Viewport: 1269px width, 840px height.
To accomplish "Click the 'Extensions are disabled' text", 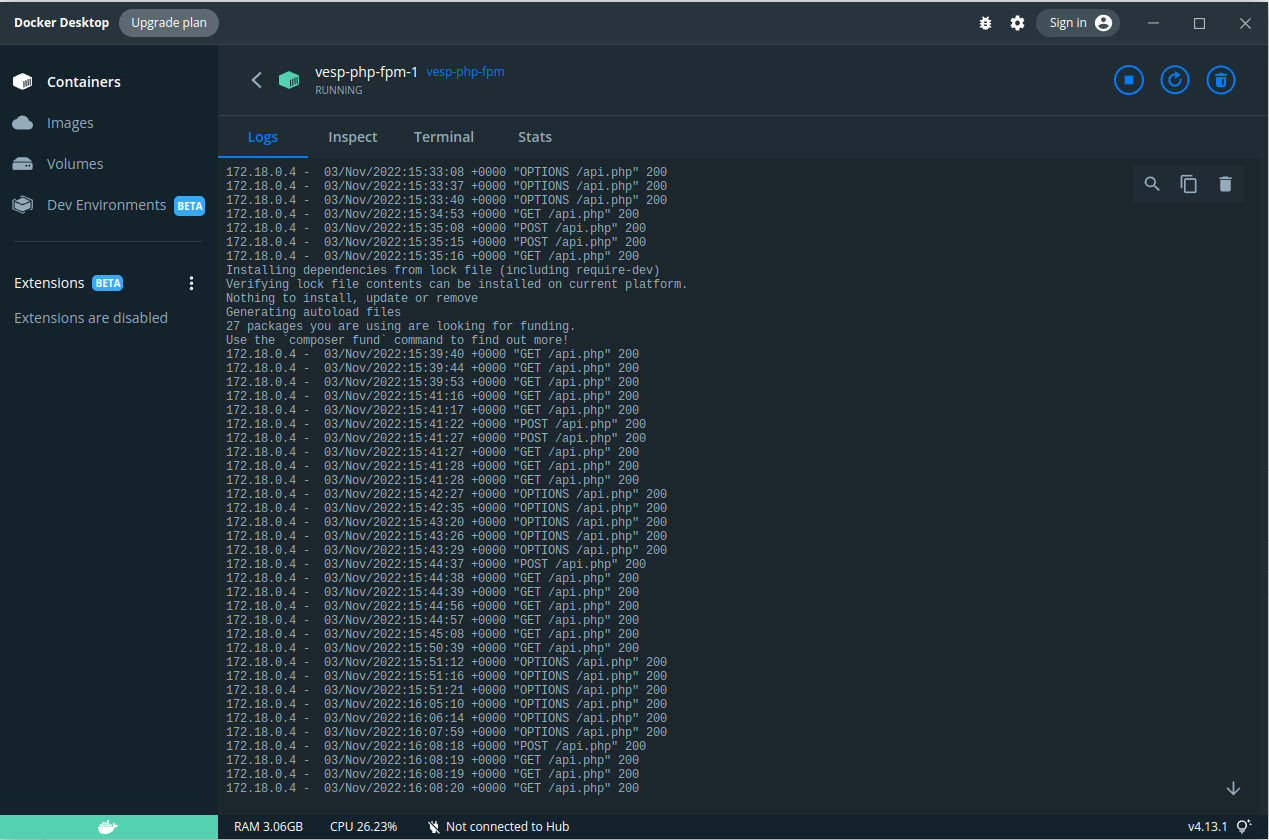I will tap(91, 318).
